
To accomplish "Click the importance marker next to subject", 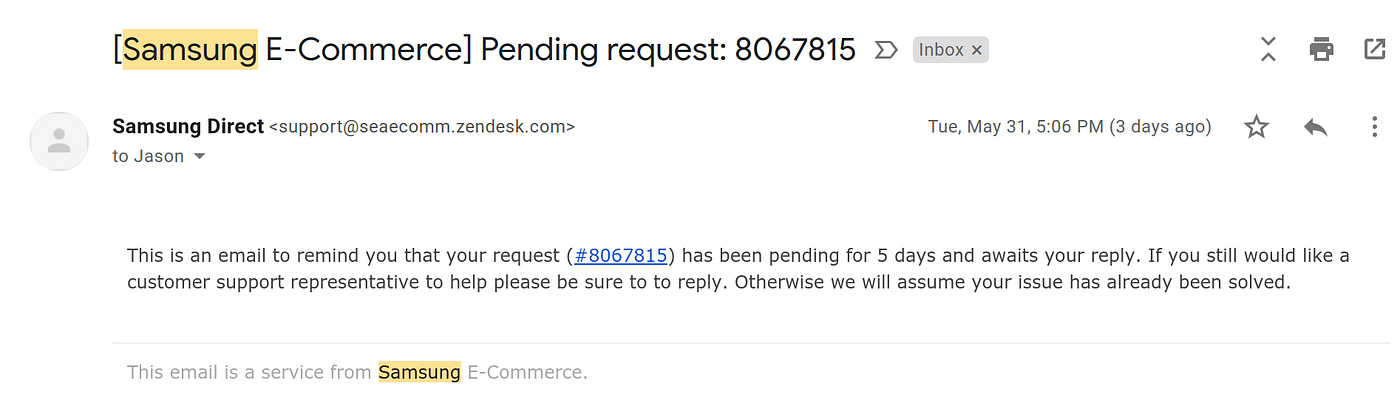I will 885,50.
